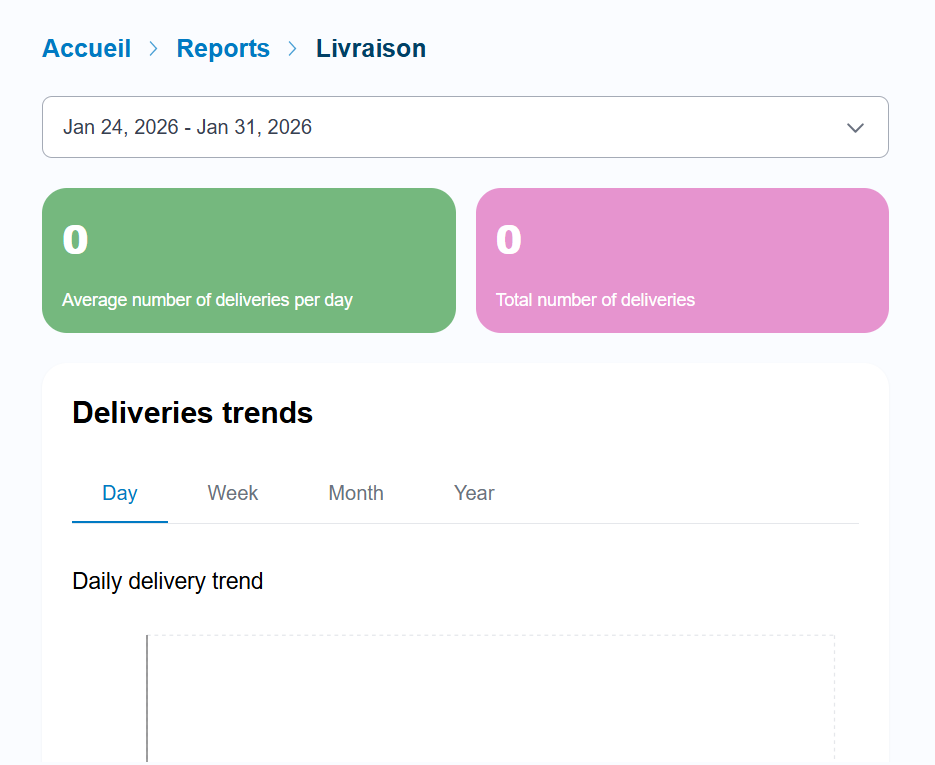Select the zero value in the green card
Viewport: 935px width, 765px height.
[x=75, y=240]
